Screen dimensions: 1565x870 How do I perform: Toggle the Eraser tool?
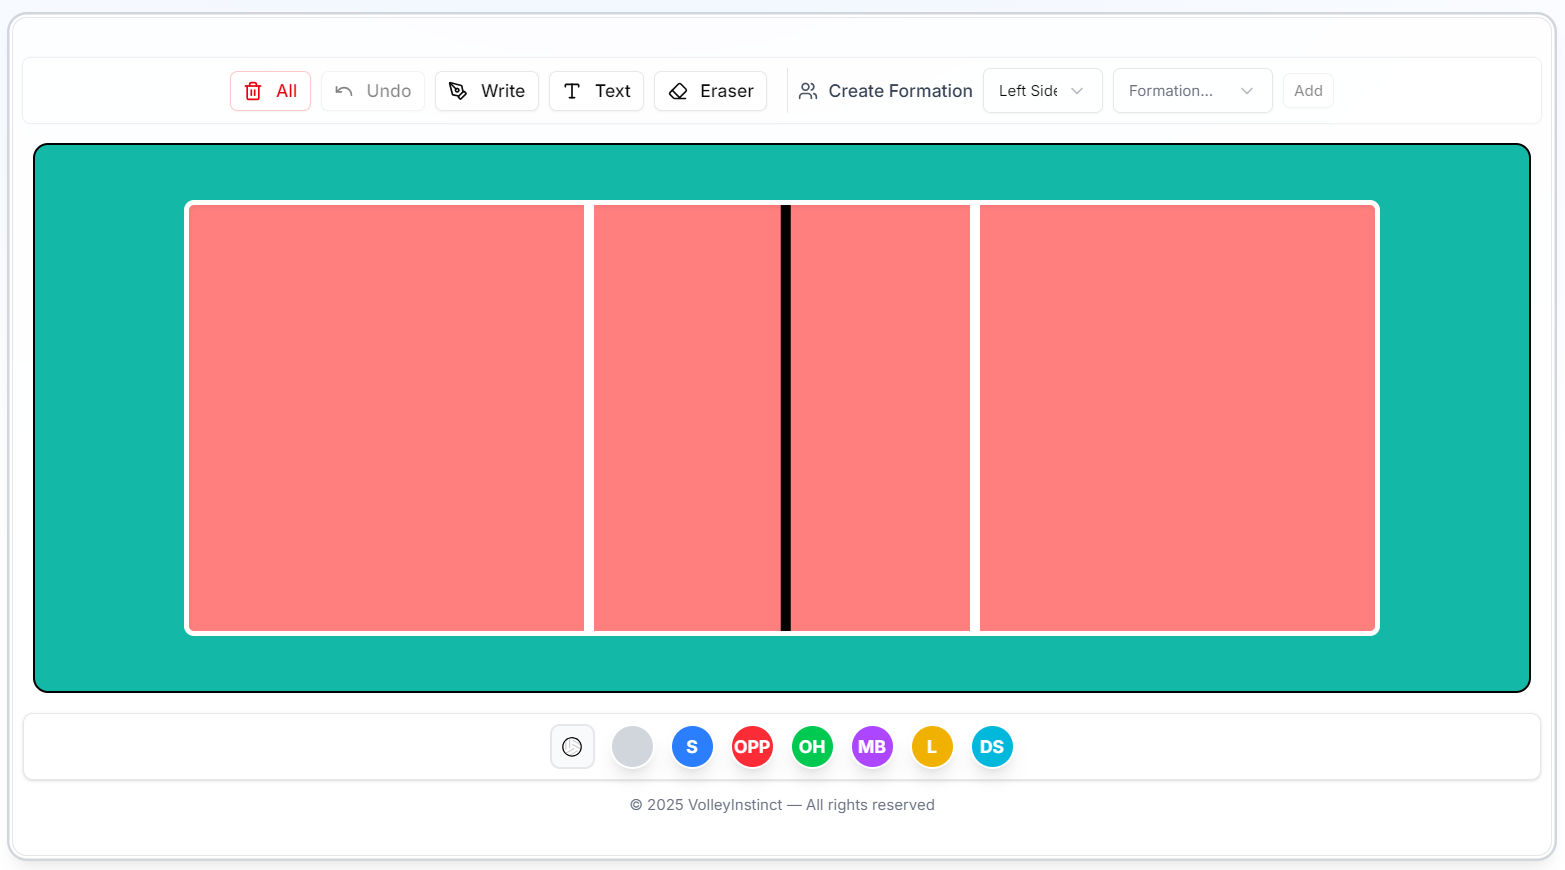[710, 91]
